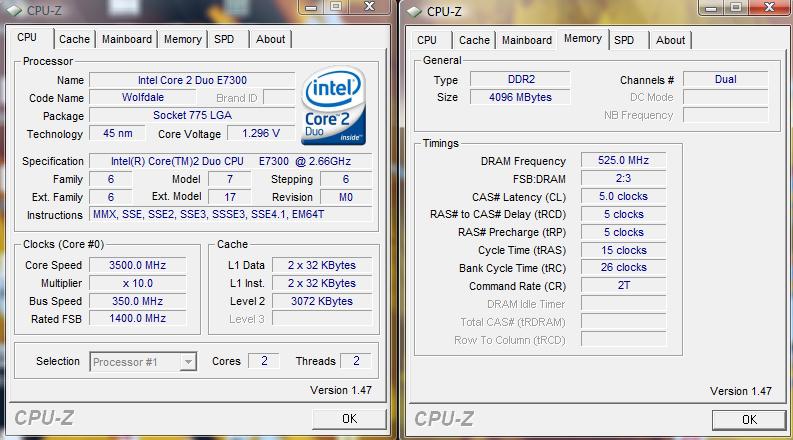Click the Cores count field
Viewport: 793px width, 440px height.
coord(264,361)
